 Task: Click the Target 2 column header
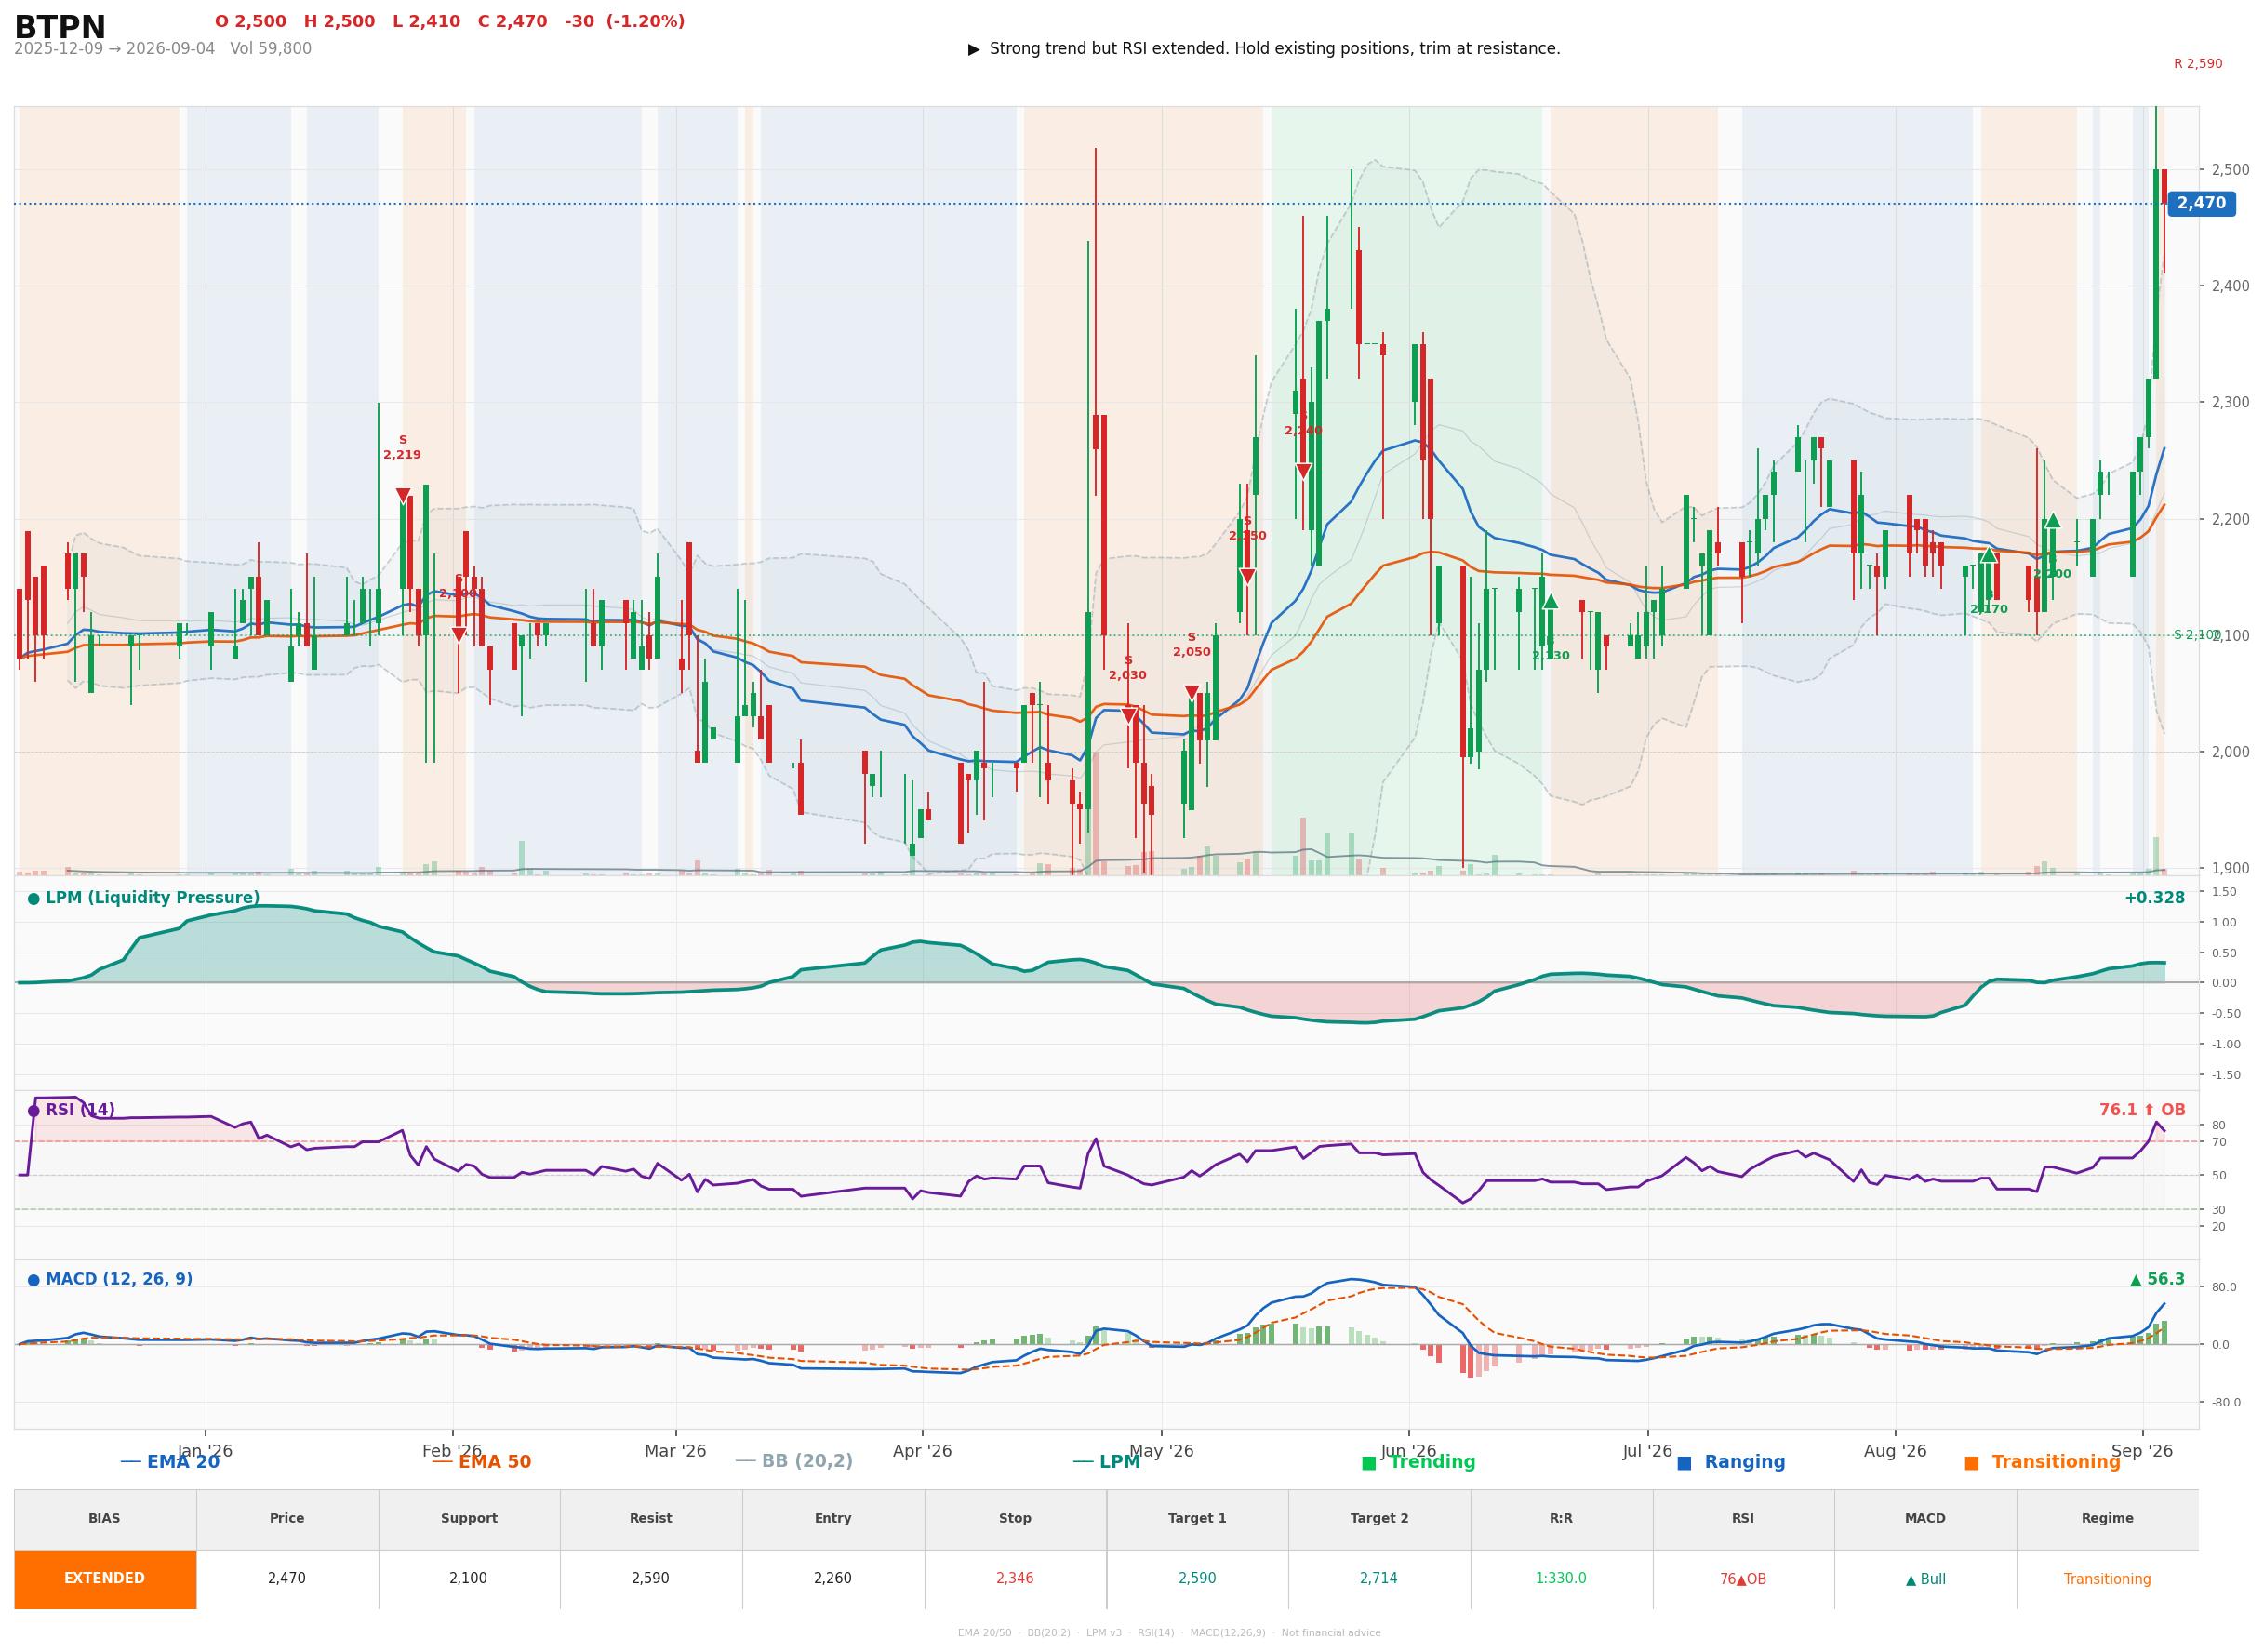pyautogui.click(x=1379, y=1518)
